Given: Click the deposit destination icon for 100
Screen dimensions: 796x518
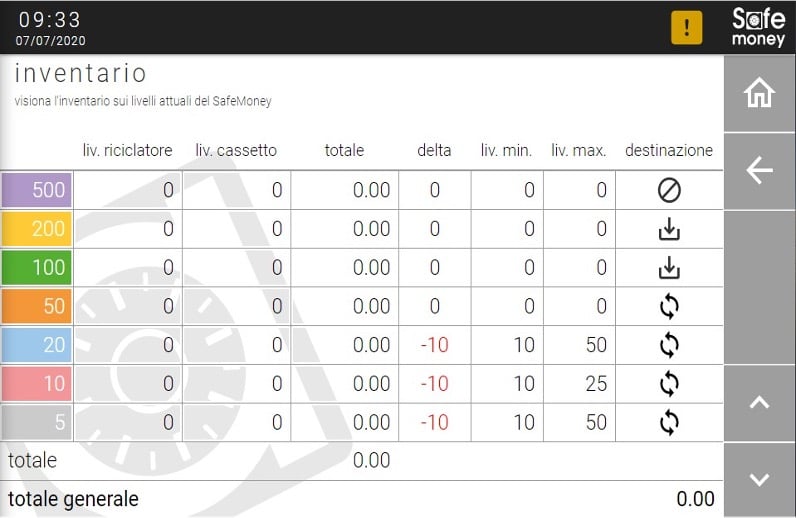Looking at the screenshot, I should tap(669, 268).
